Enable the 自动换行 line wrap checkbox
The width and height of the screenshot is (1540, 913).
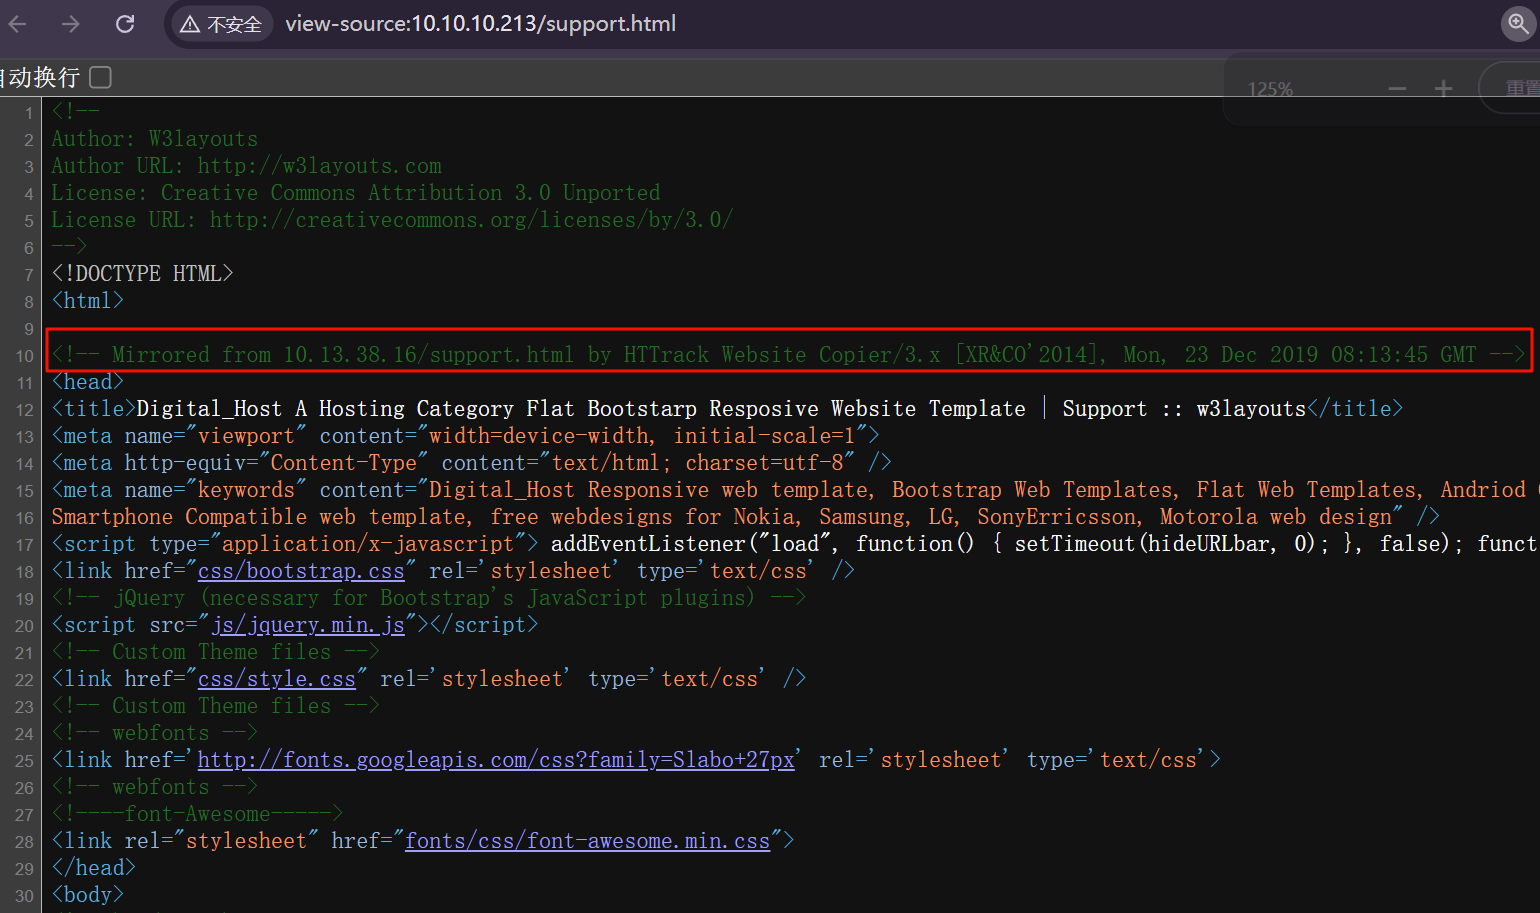pyautogui.click(x=100, y=77)
